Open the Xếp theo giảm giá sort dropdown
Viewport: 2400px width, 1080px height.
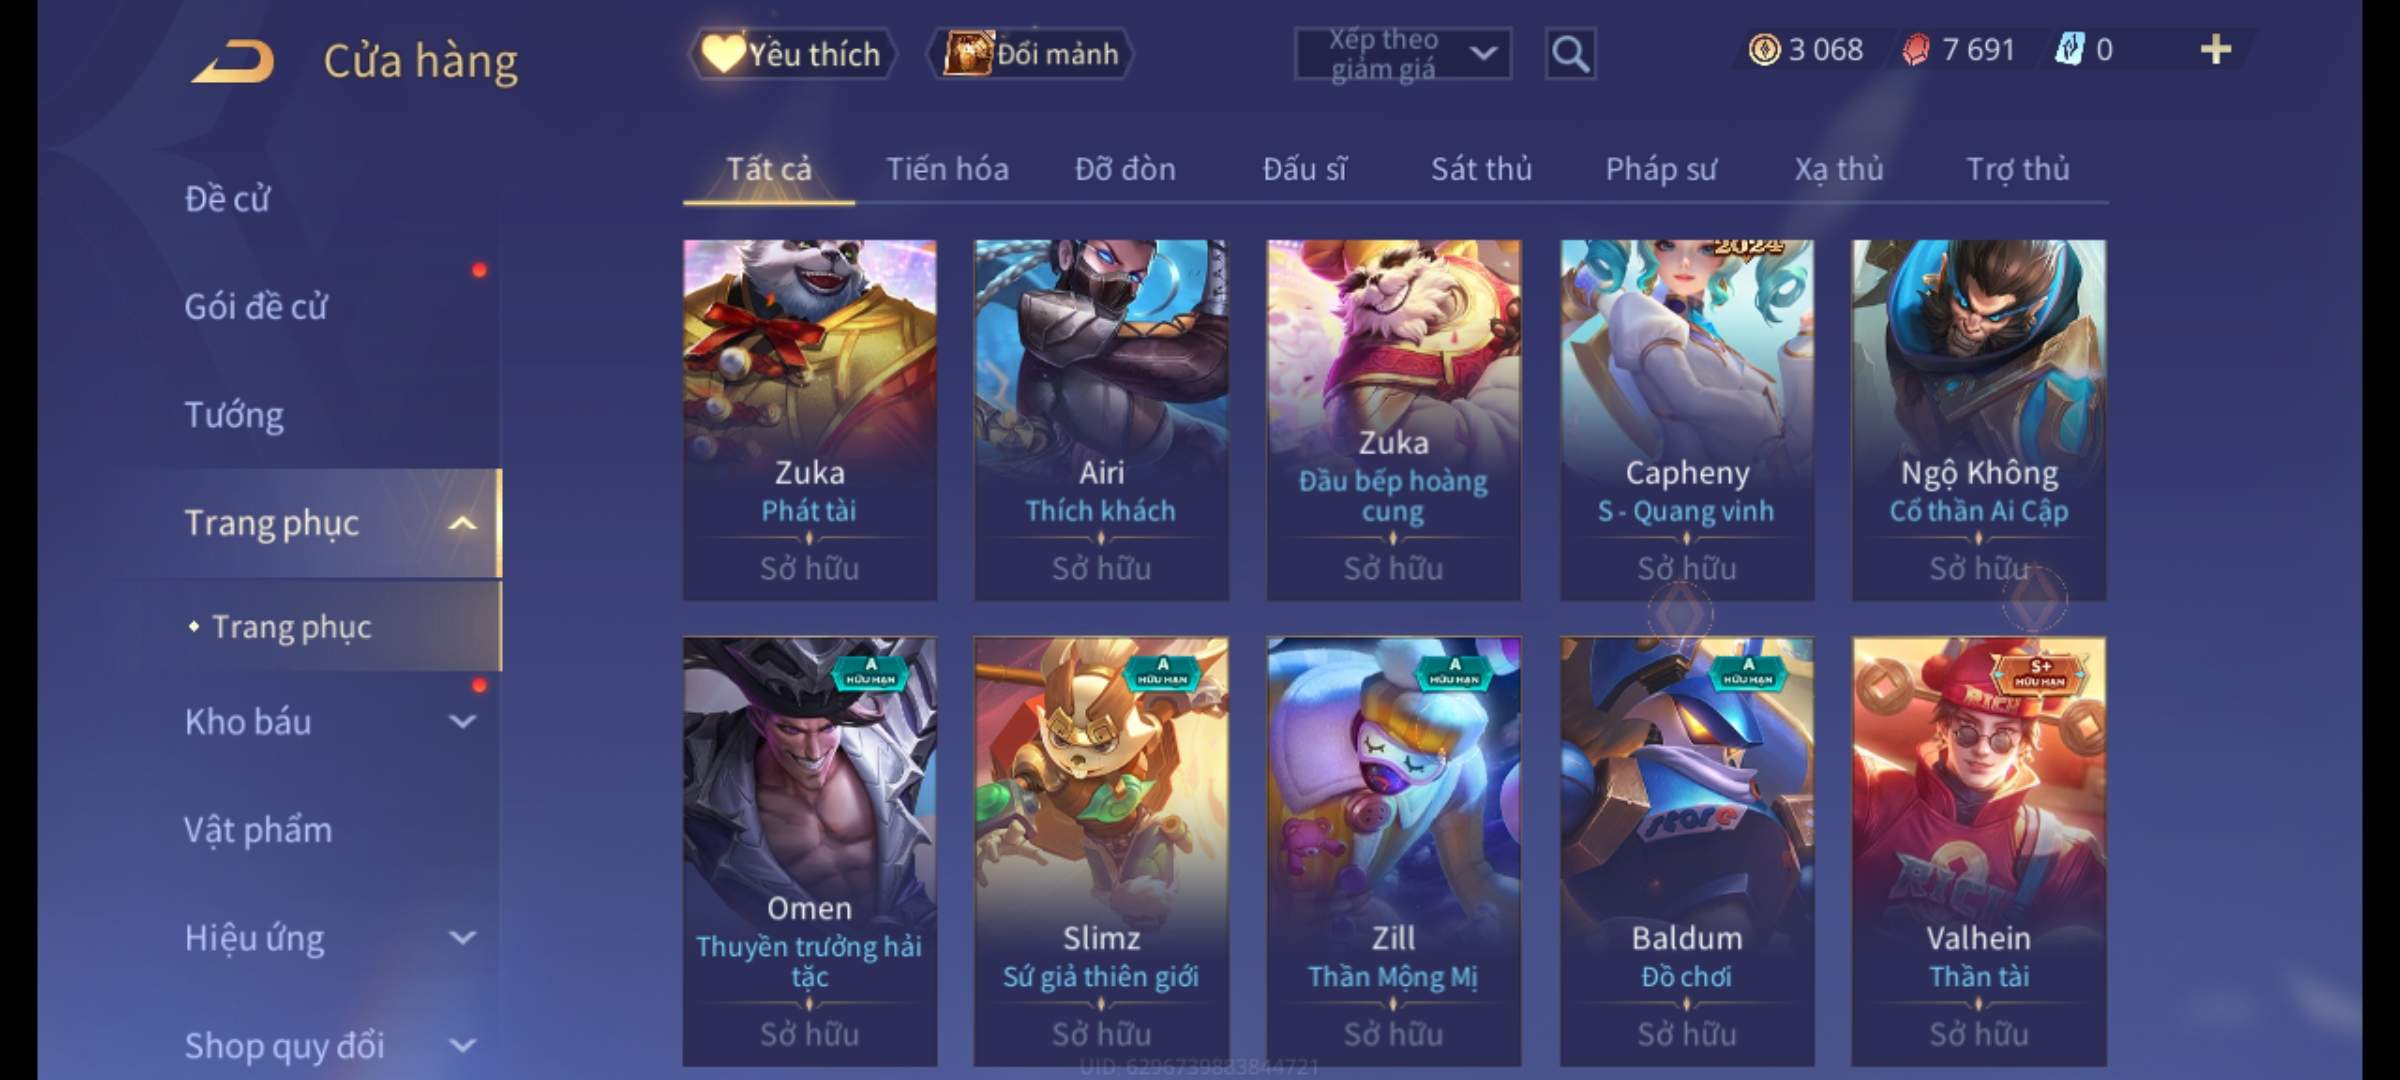[1402, 54]
